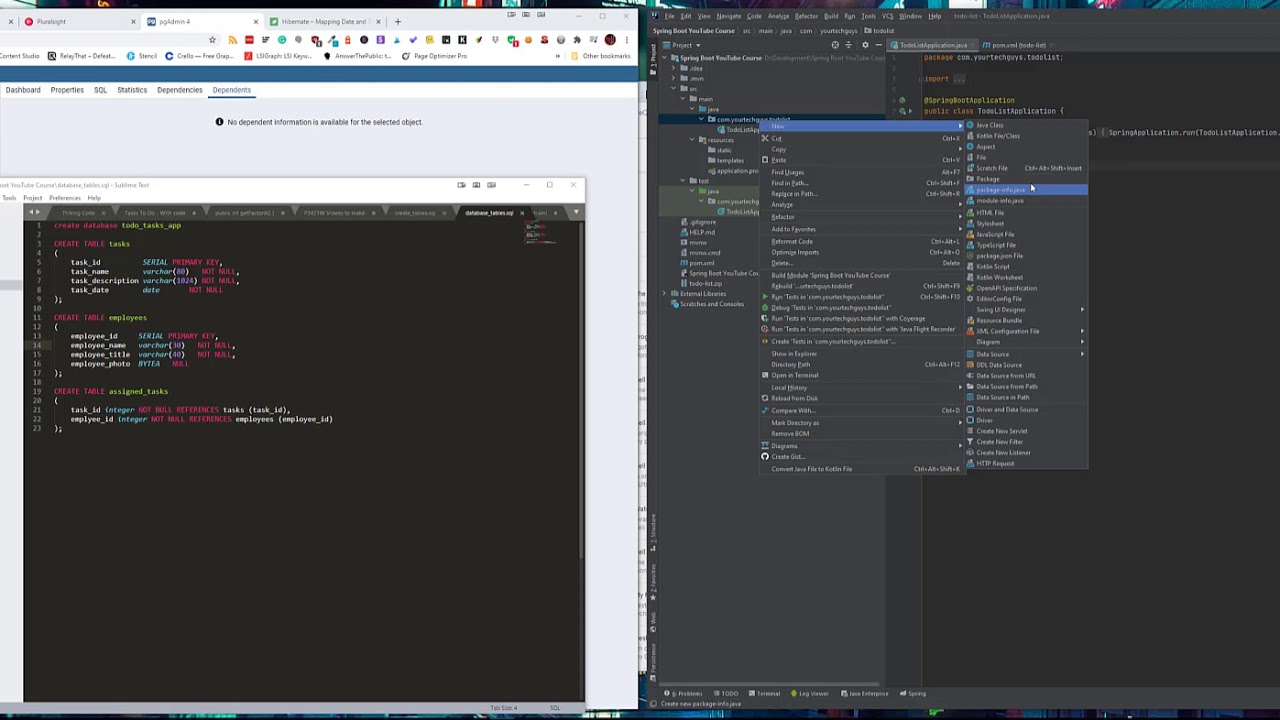Click the OpenAPI Specification icon
The height and width of the screenshot is (720, 1280).
coord(970,288)
